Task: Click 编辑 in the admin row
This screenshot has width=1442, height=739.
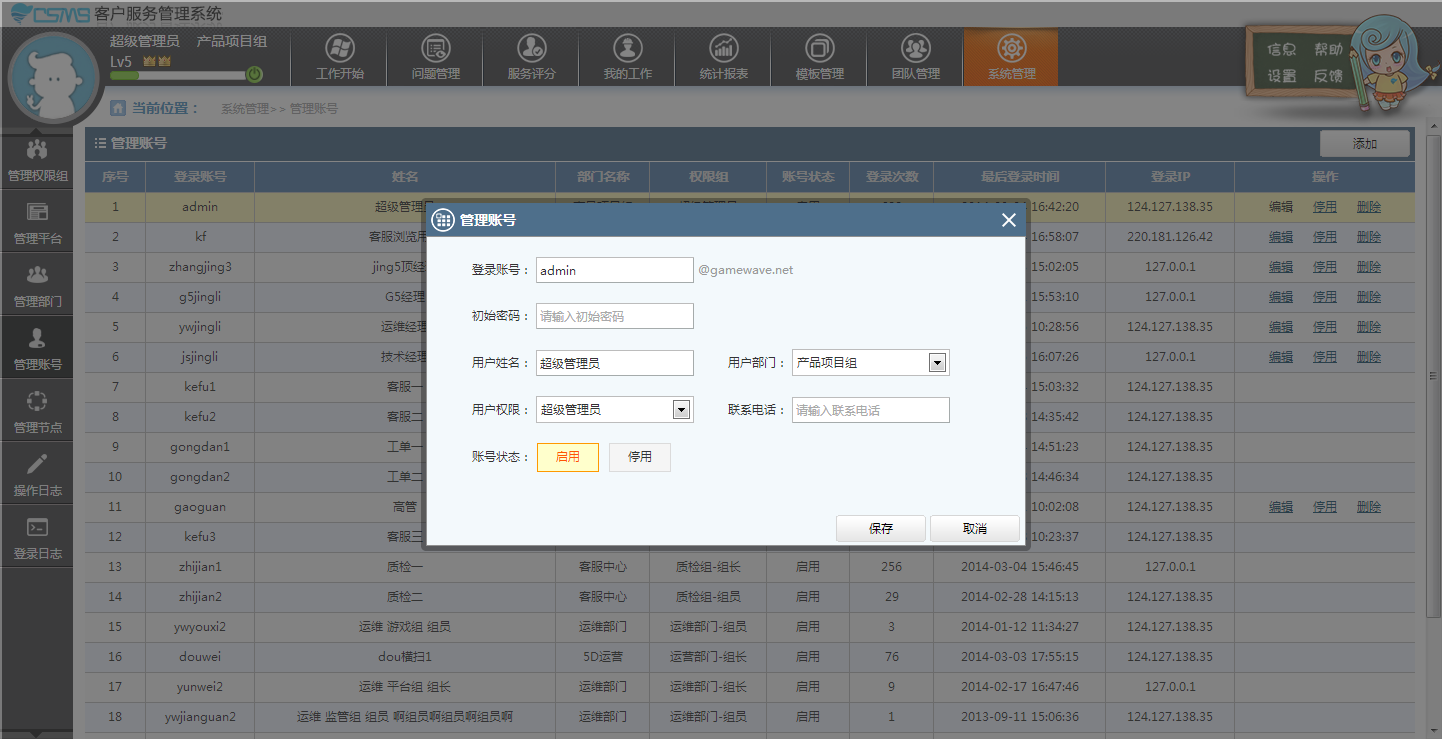Action: click(x=1281, y=207)
